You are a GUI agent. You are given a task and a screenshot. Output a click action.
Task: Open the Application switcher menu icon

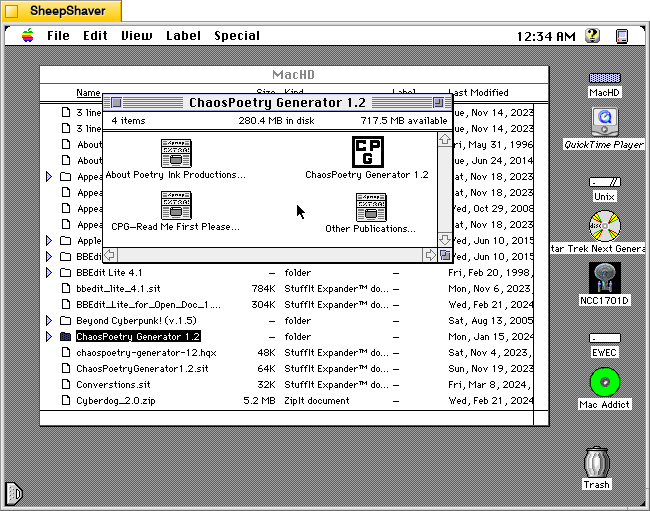622,36
